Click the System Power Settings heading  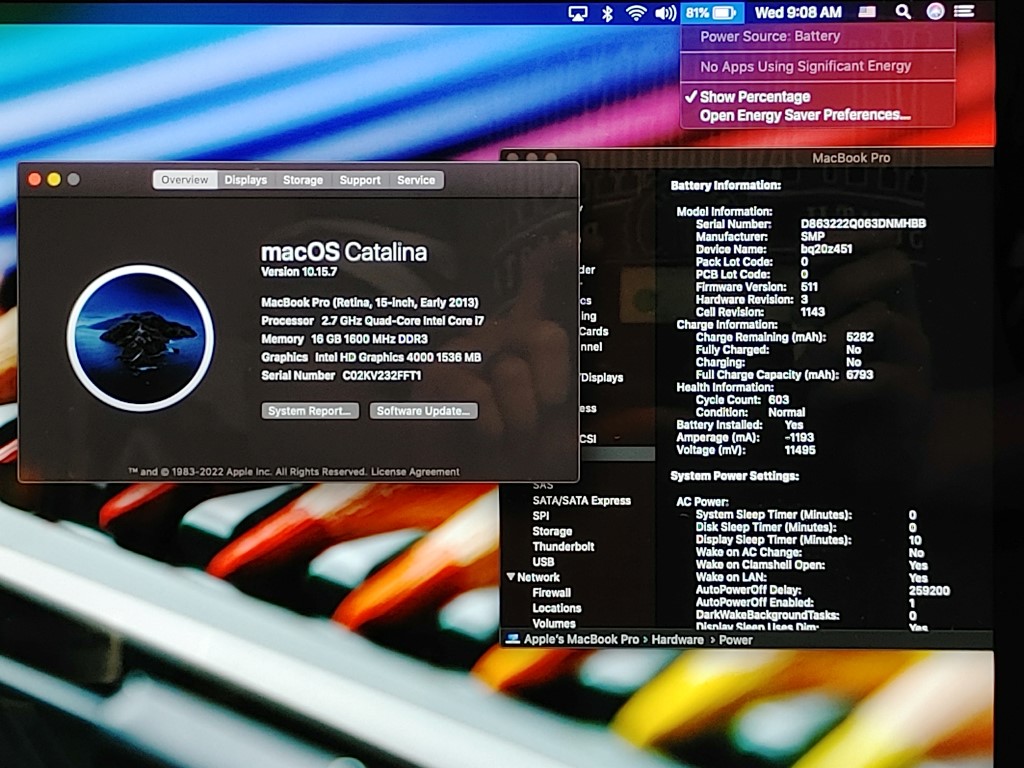[x=735, y=476]
